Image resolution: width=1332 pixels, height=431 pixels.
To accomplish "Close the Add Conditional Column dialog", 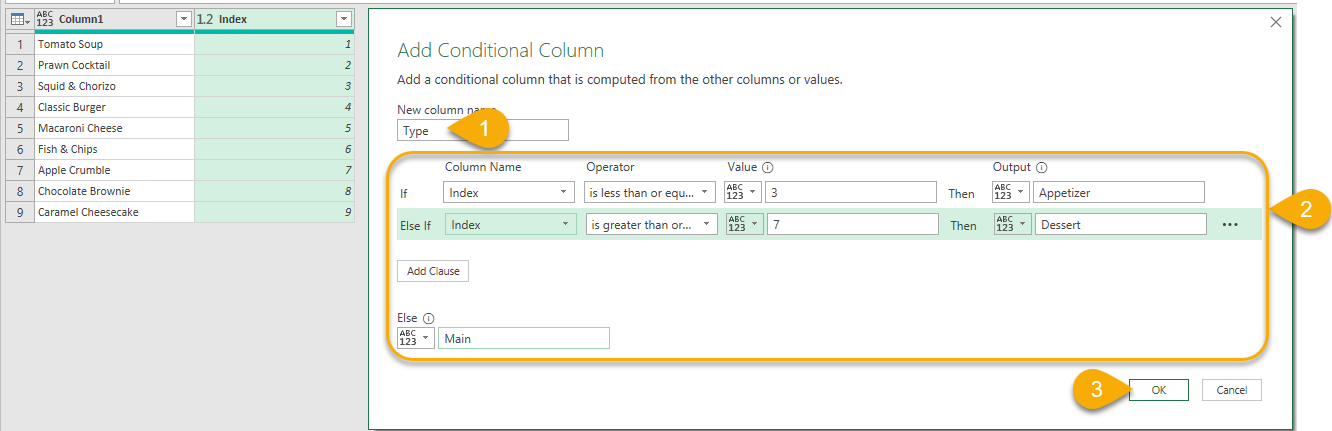I will (1275, 22).
